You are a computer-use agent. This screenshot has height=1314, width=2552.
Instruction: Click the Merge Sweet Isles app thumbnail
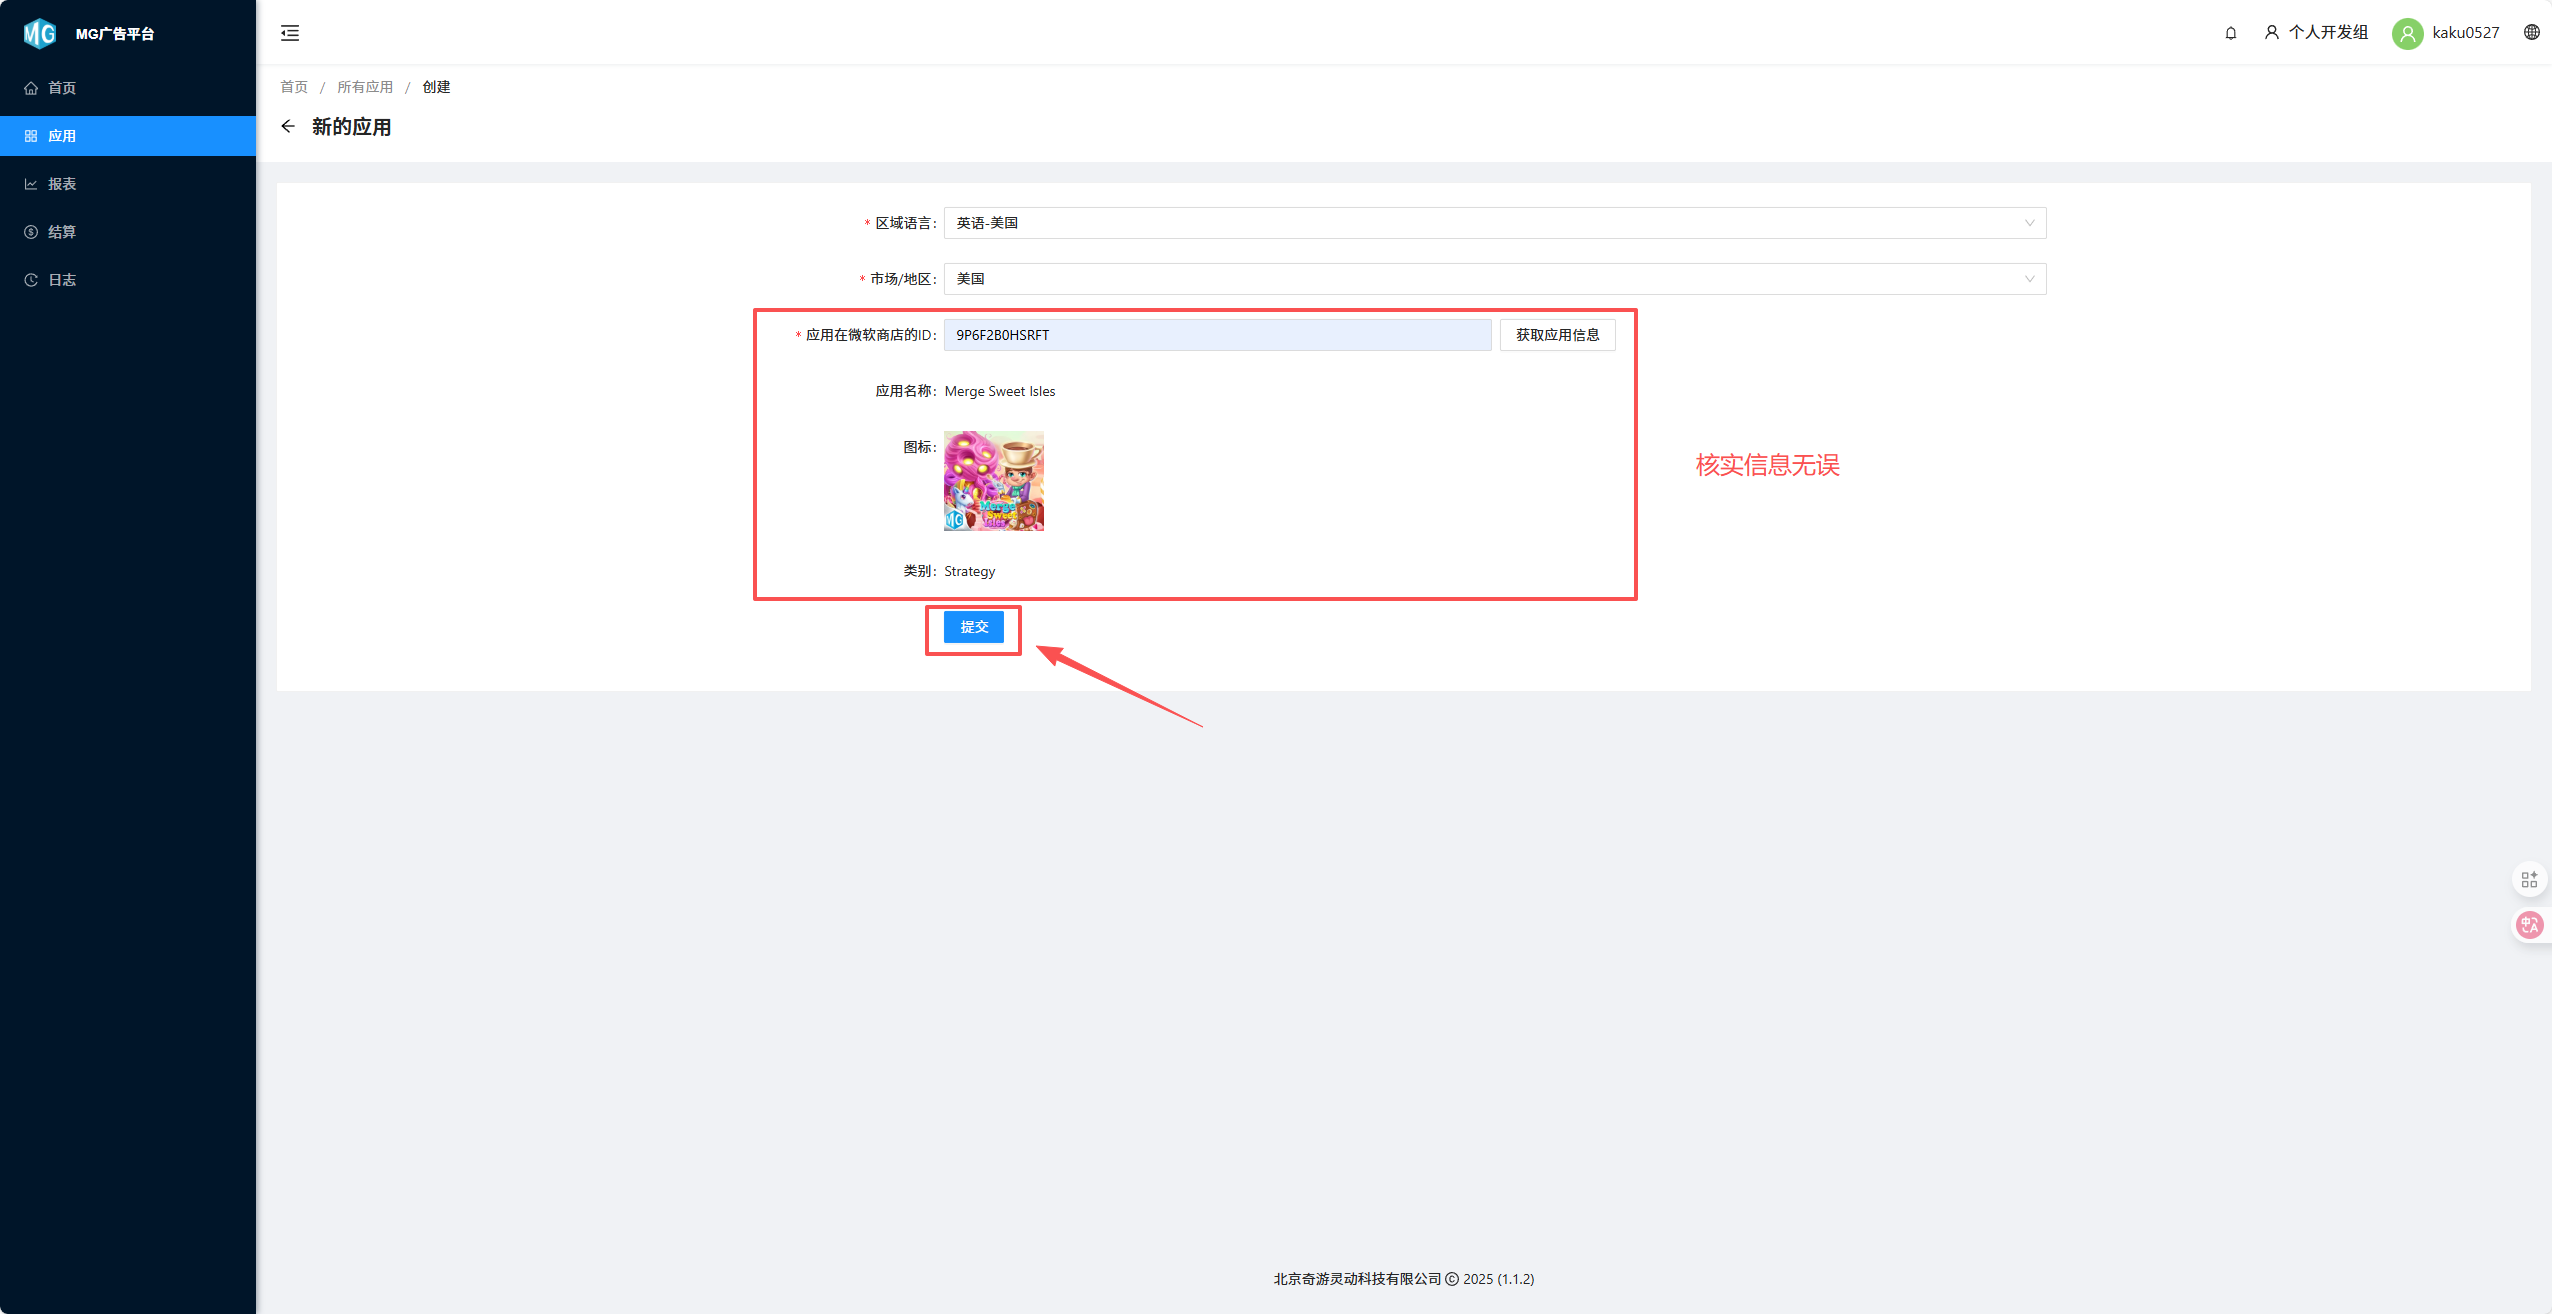[993, 481]
